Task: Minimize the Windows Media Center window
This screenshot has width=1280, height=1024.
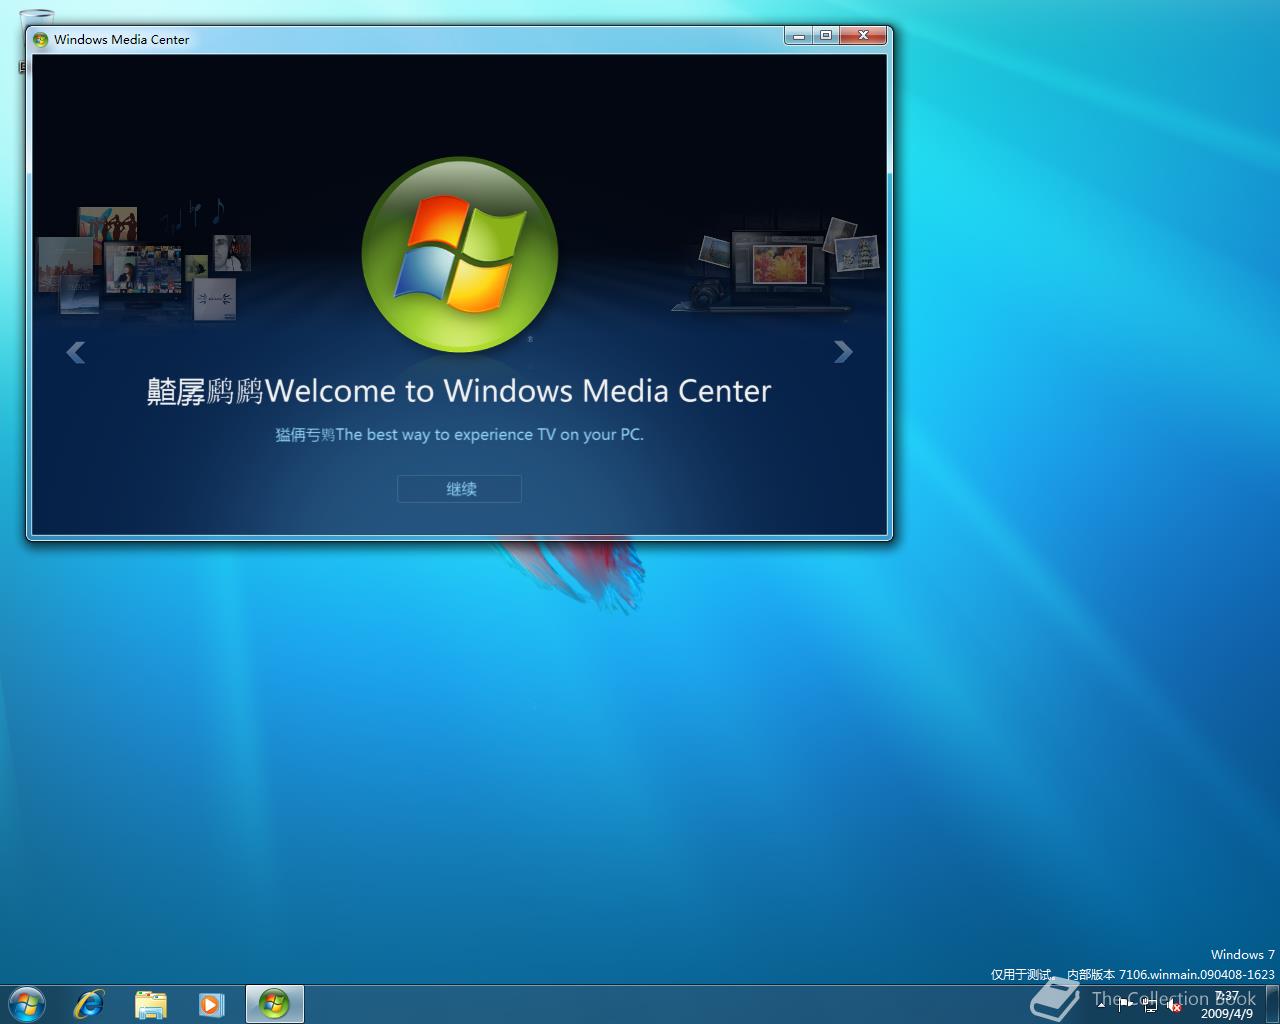Action: coord(798,36)
